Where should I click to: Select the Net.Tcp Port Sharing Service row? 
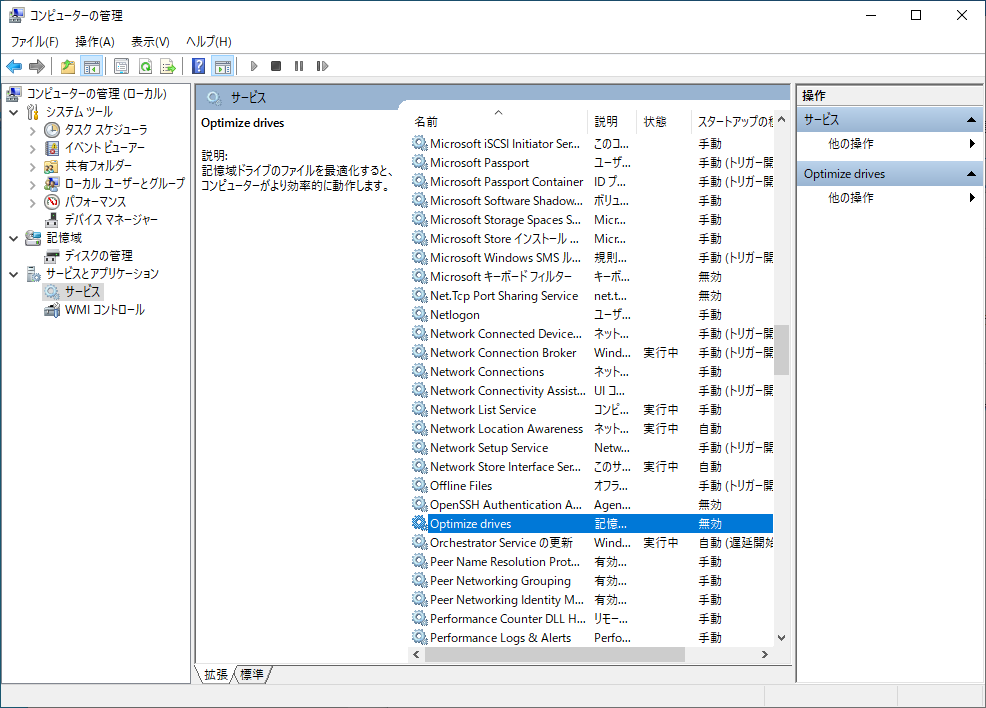tap(592, 296)
